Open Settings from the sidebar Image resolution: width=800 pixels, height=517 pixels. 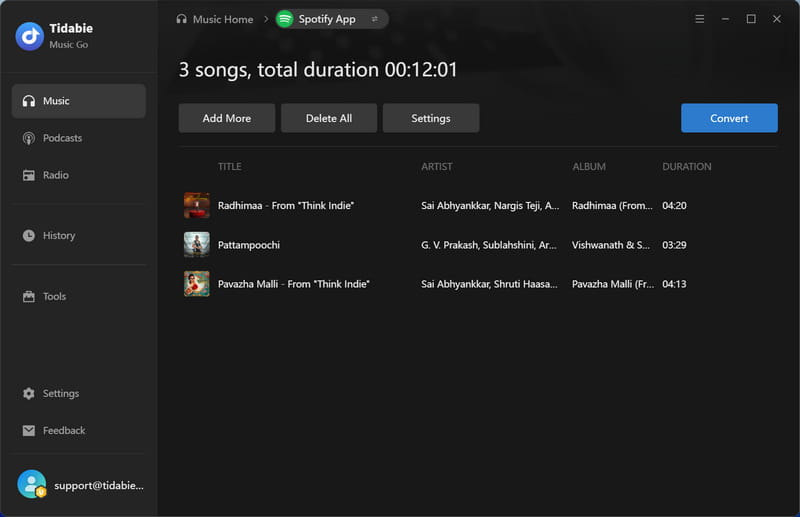[79, 393]
